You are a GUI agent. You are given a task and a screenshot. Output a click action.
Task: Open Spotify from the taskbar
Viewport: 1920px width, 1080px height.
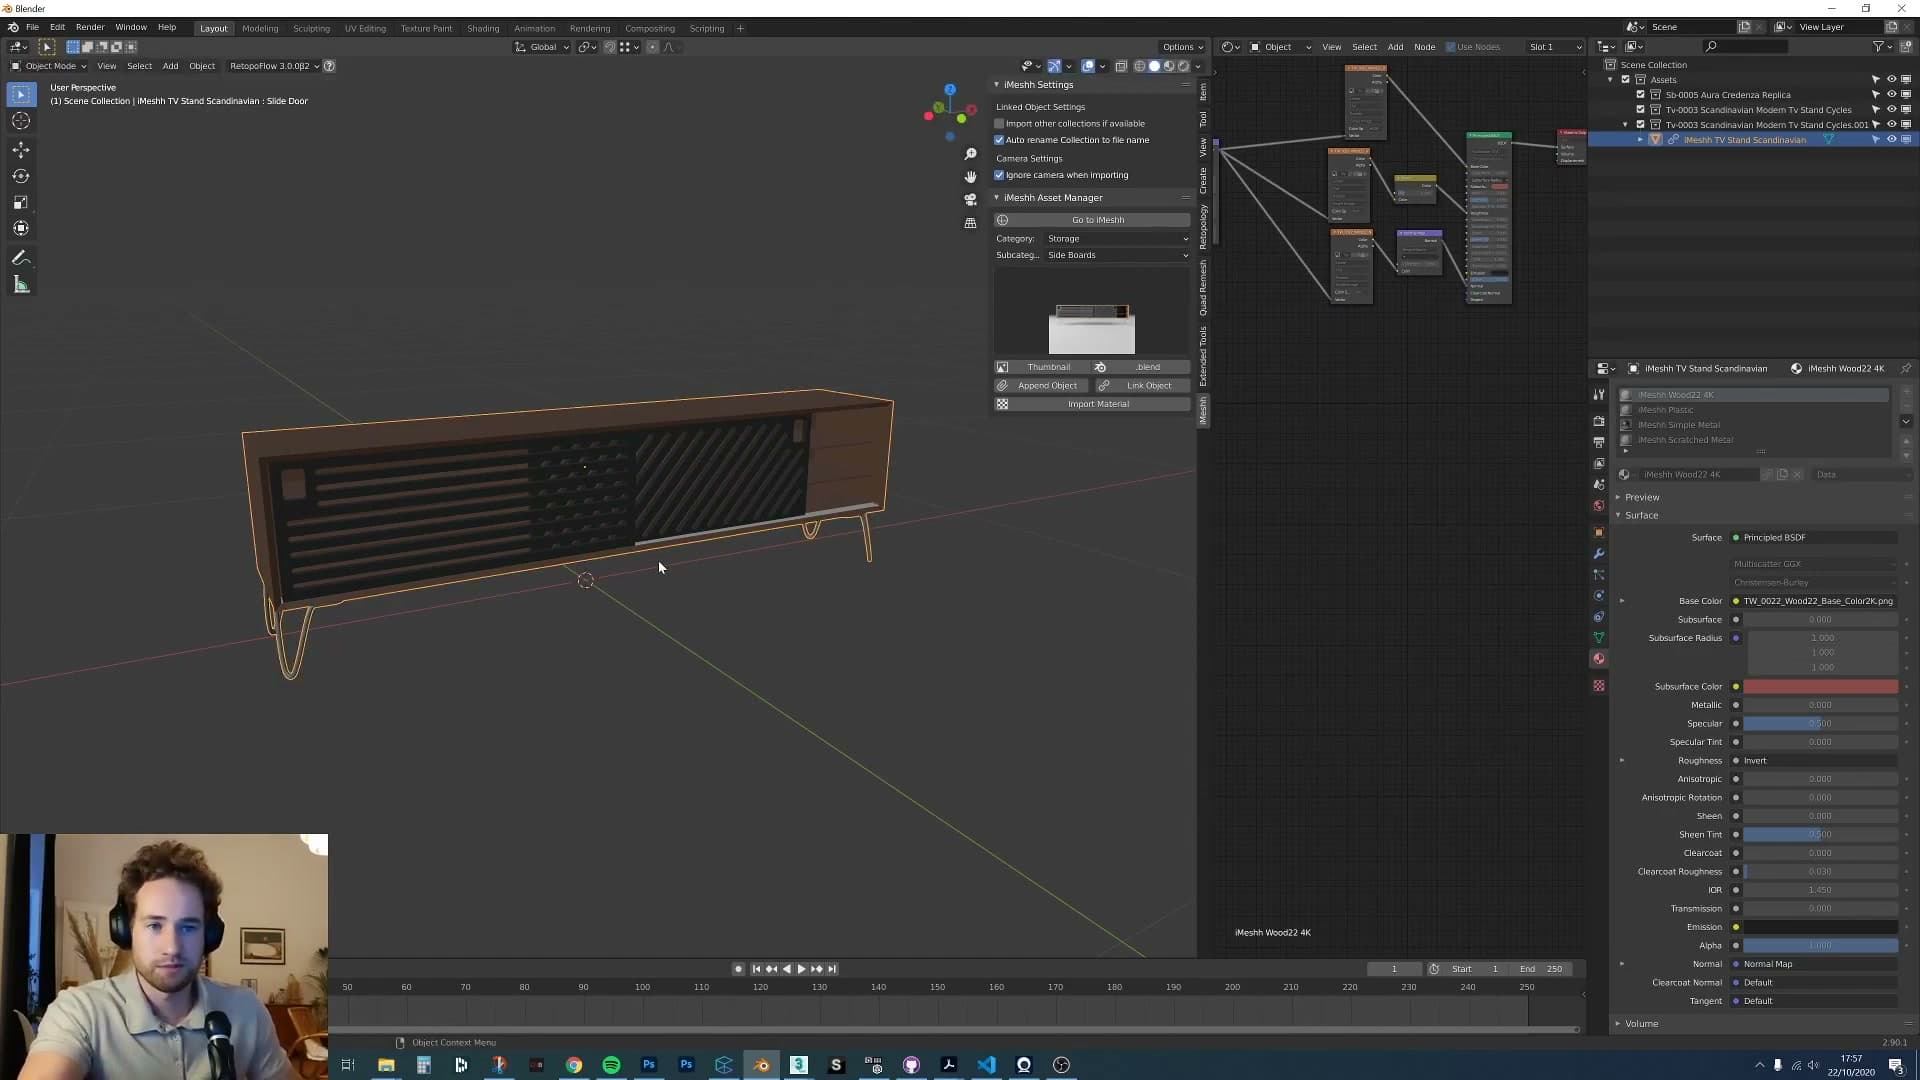click(x=611, y=1065)
